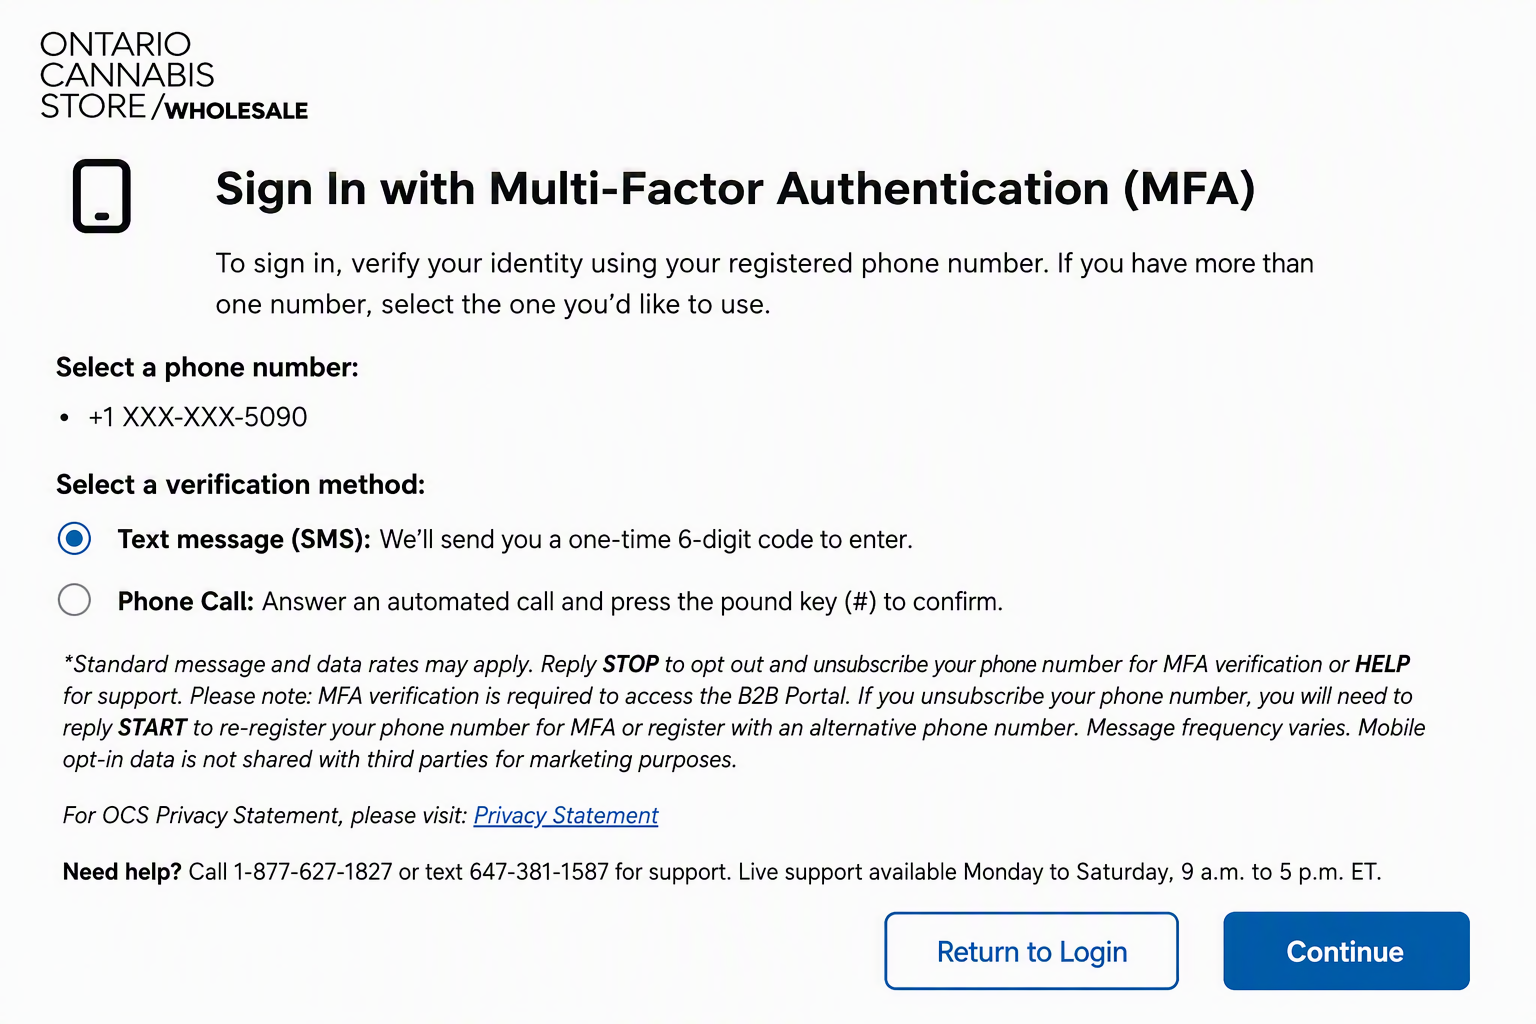Select the Phone Call radio button
The image size is (1536, 1024).
coord(74,600)
